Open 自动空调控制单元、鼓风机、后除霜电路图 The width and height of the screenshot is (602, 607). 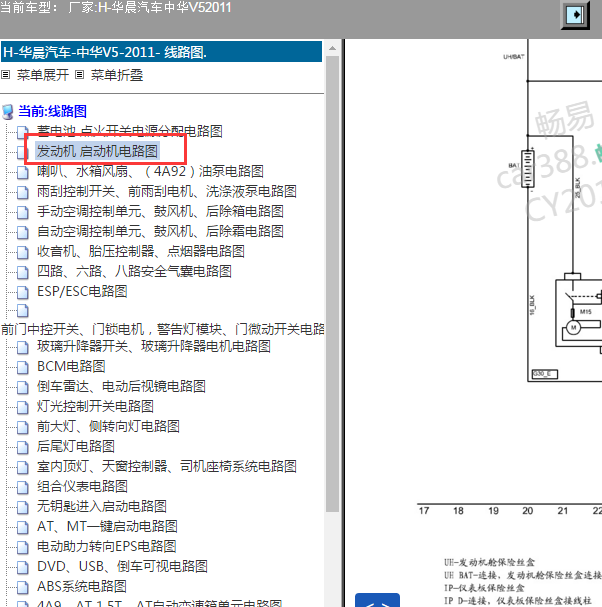tap(160, 231)
